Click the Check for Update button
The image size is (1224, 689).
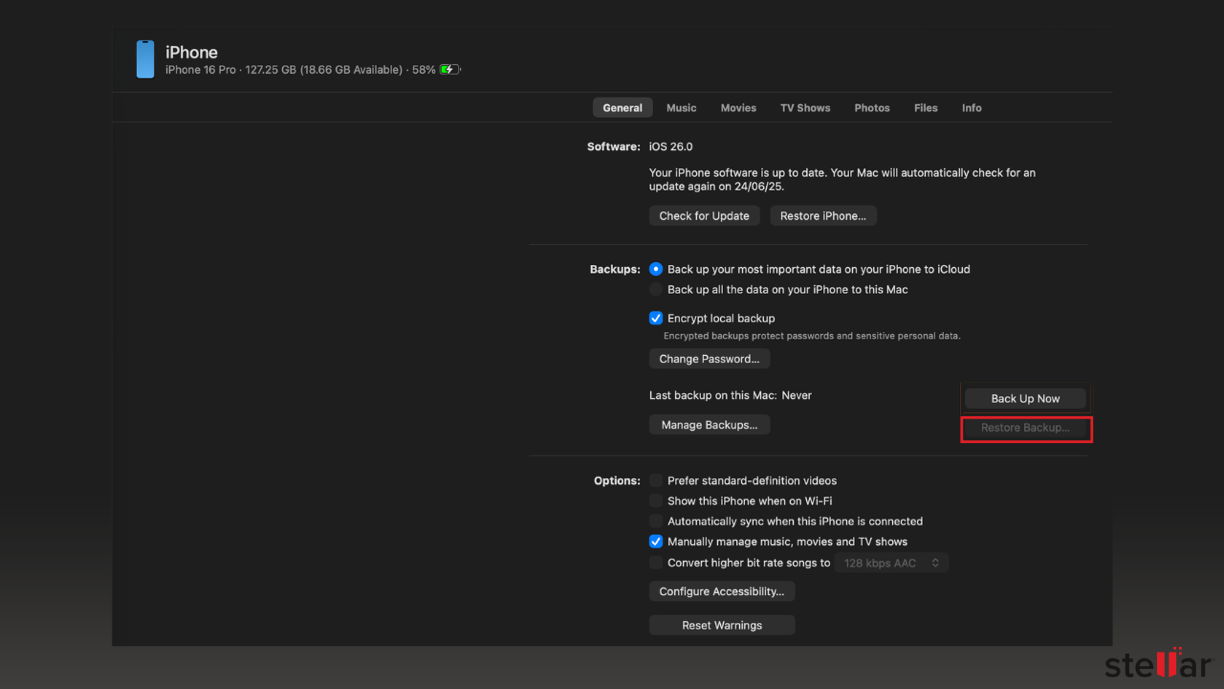(704, 216)
